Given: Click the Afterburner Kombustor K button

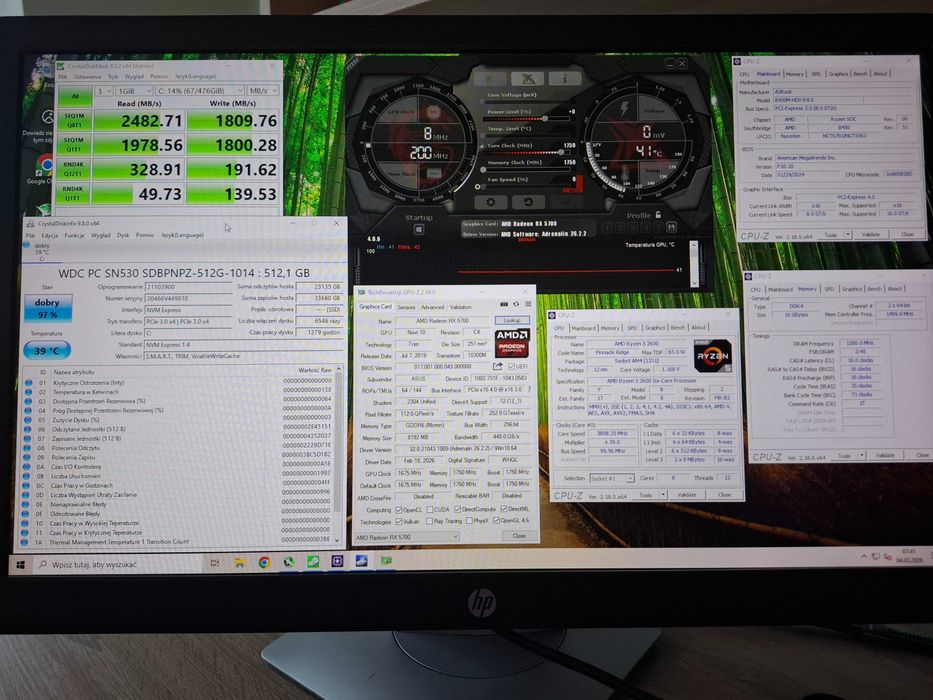Looking at the screenshot, I should pos(491,78).
